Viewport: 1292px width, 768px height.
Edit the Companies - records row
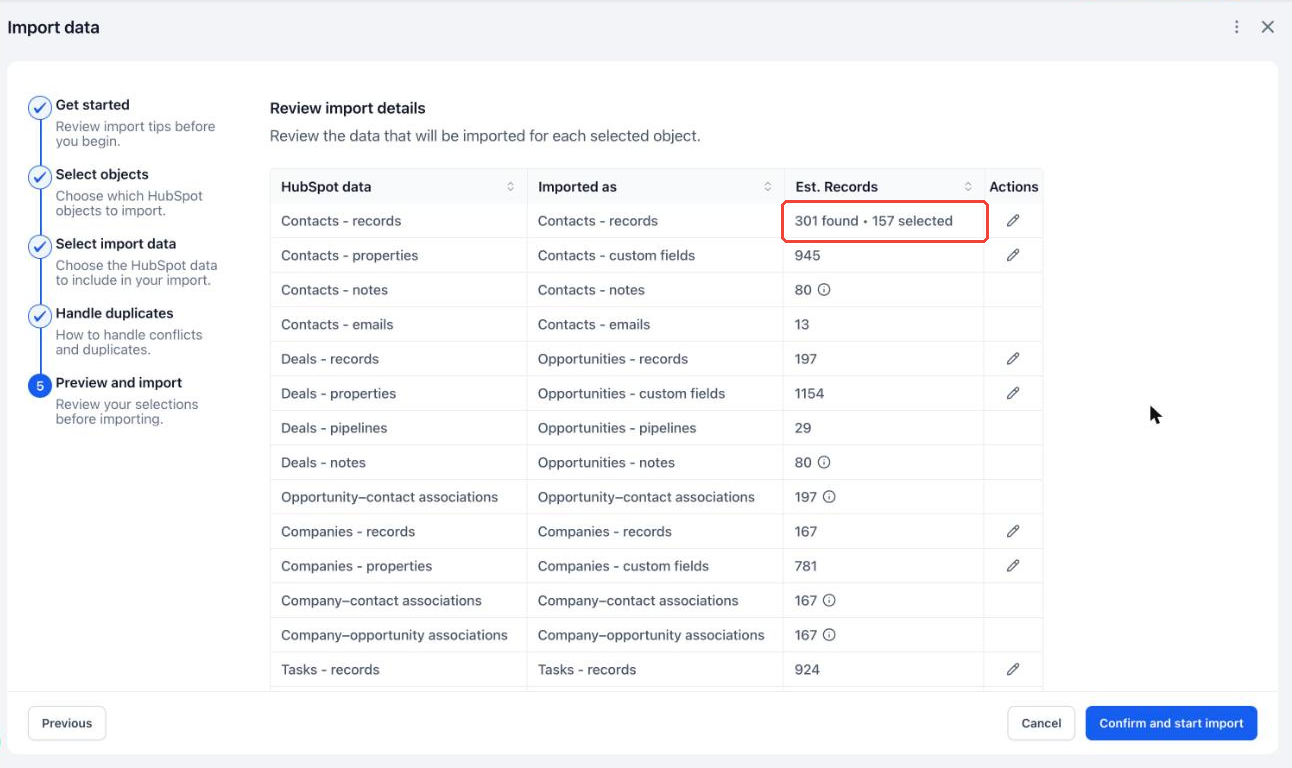point(1013,531)
